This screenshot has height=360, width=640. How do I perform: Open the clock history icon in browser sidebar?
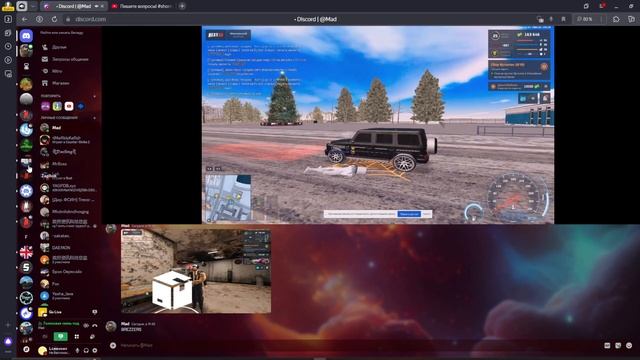tap(8, 47)
